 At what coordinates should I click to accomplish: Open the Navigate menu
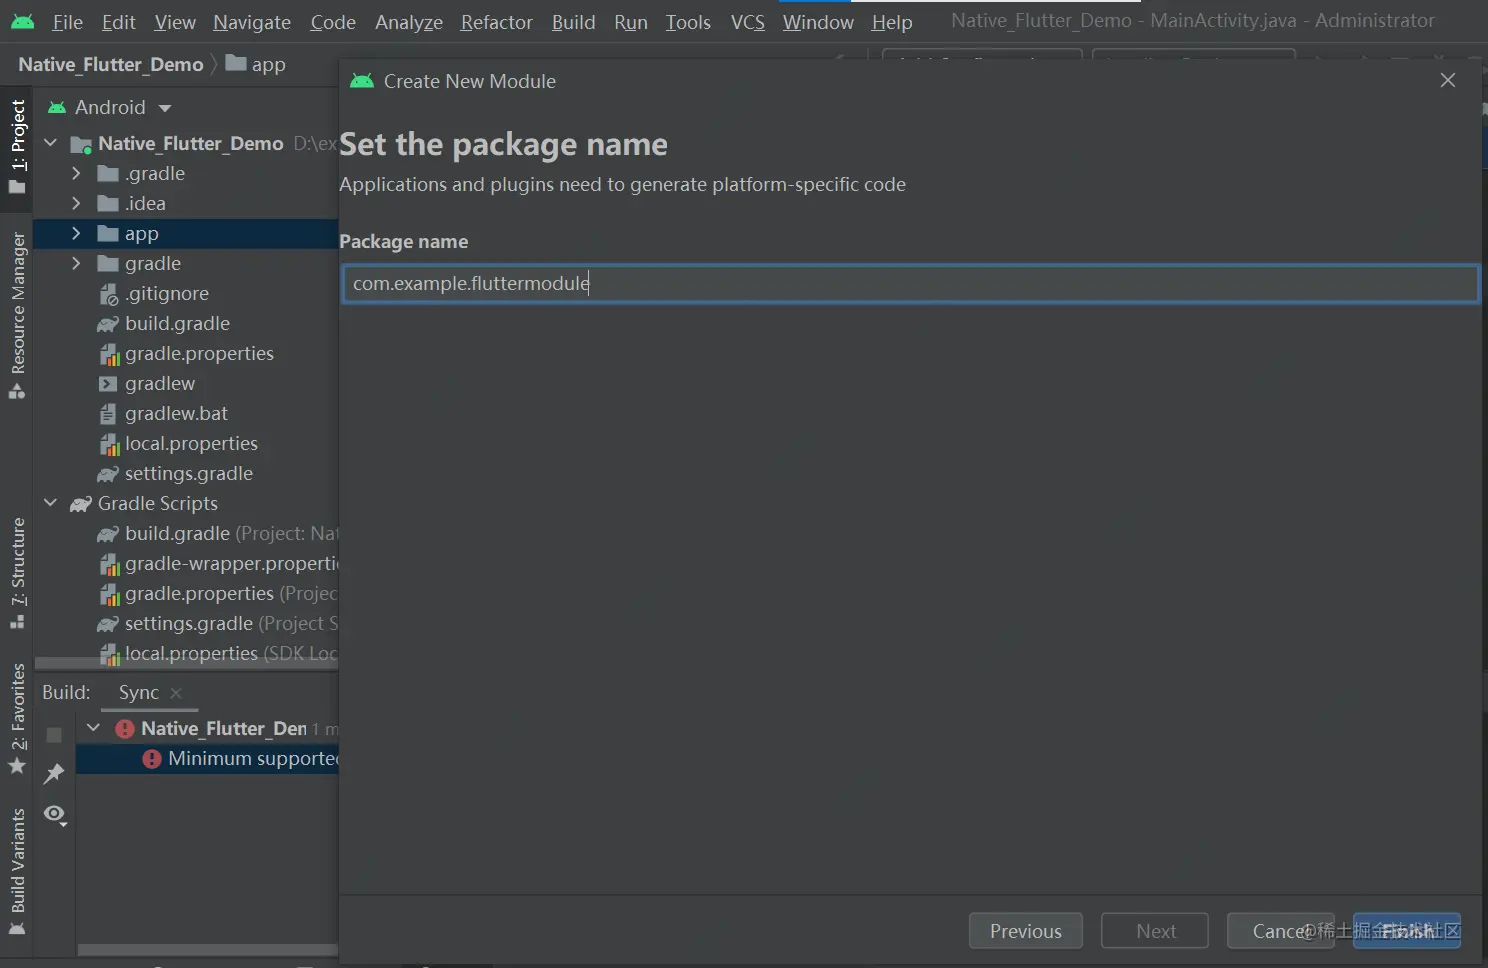[x=252, y=22]
